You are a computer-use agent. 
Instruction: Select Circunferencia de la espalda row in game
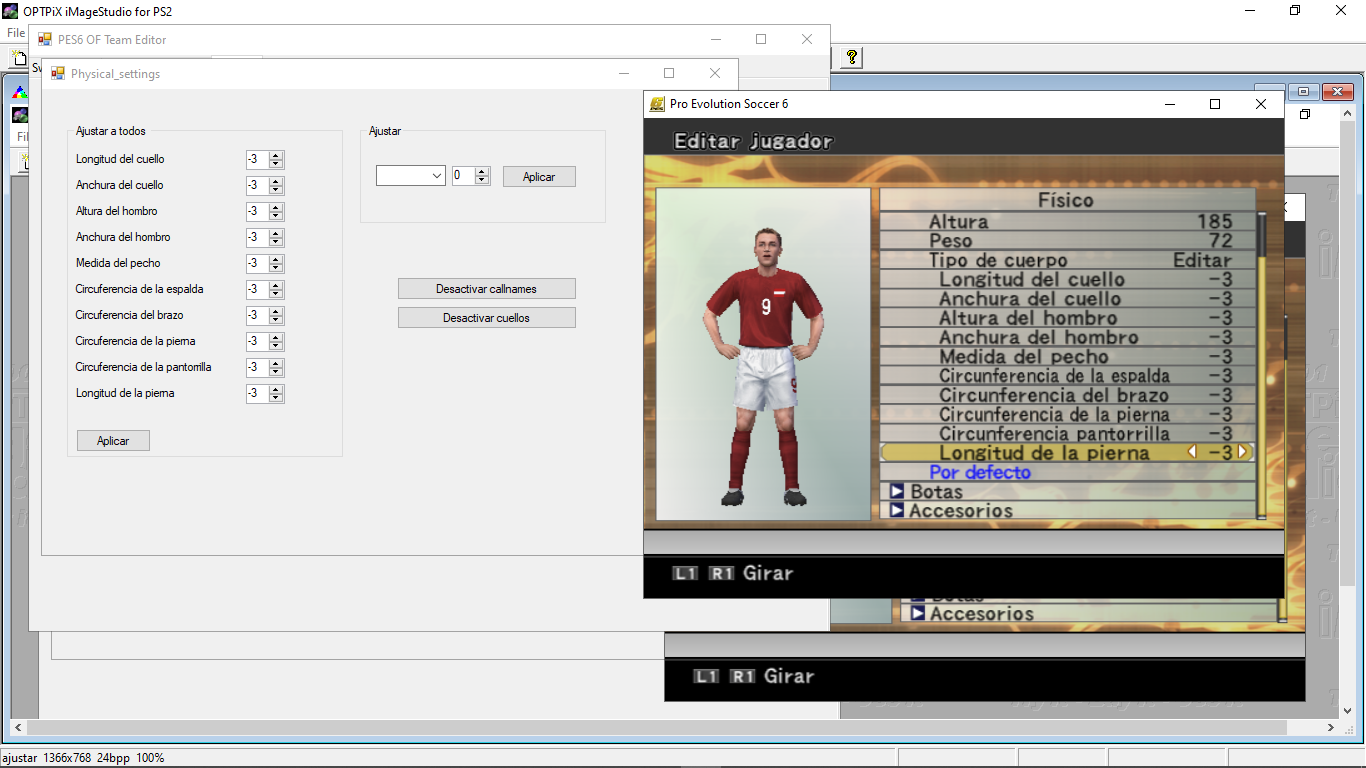(1068, 376)
